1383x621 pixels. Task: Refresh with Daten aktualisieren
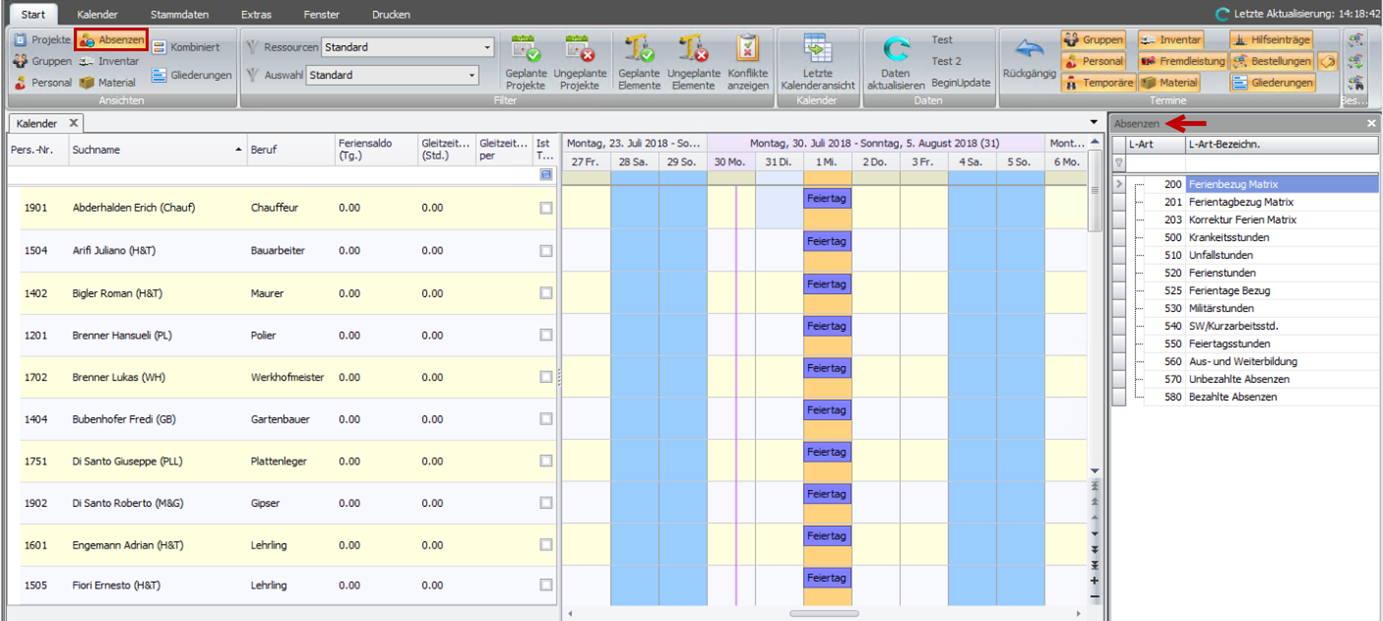click(x=896, y=62)
